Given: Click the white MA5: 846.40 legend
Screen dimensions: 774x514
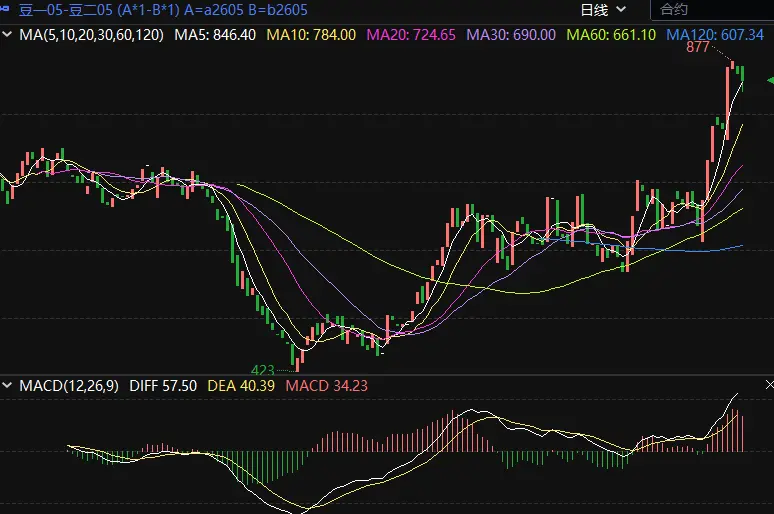Looking at the screenshot, I should click(215, 35).
